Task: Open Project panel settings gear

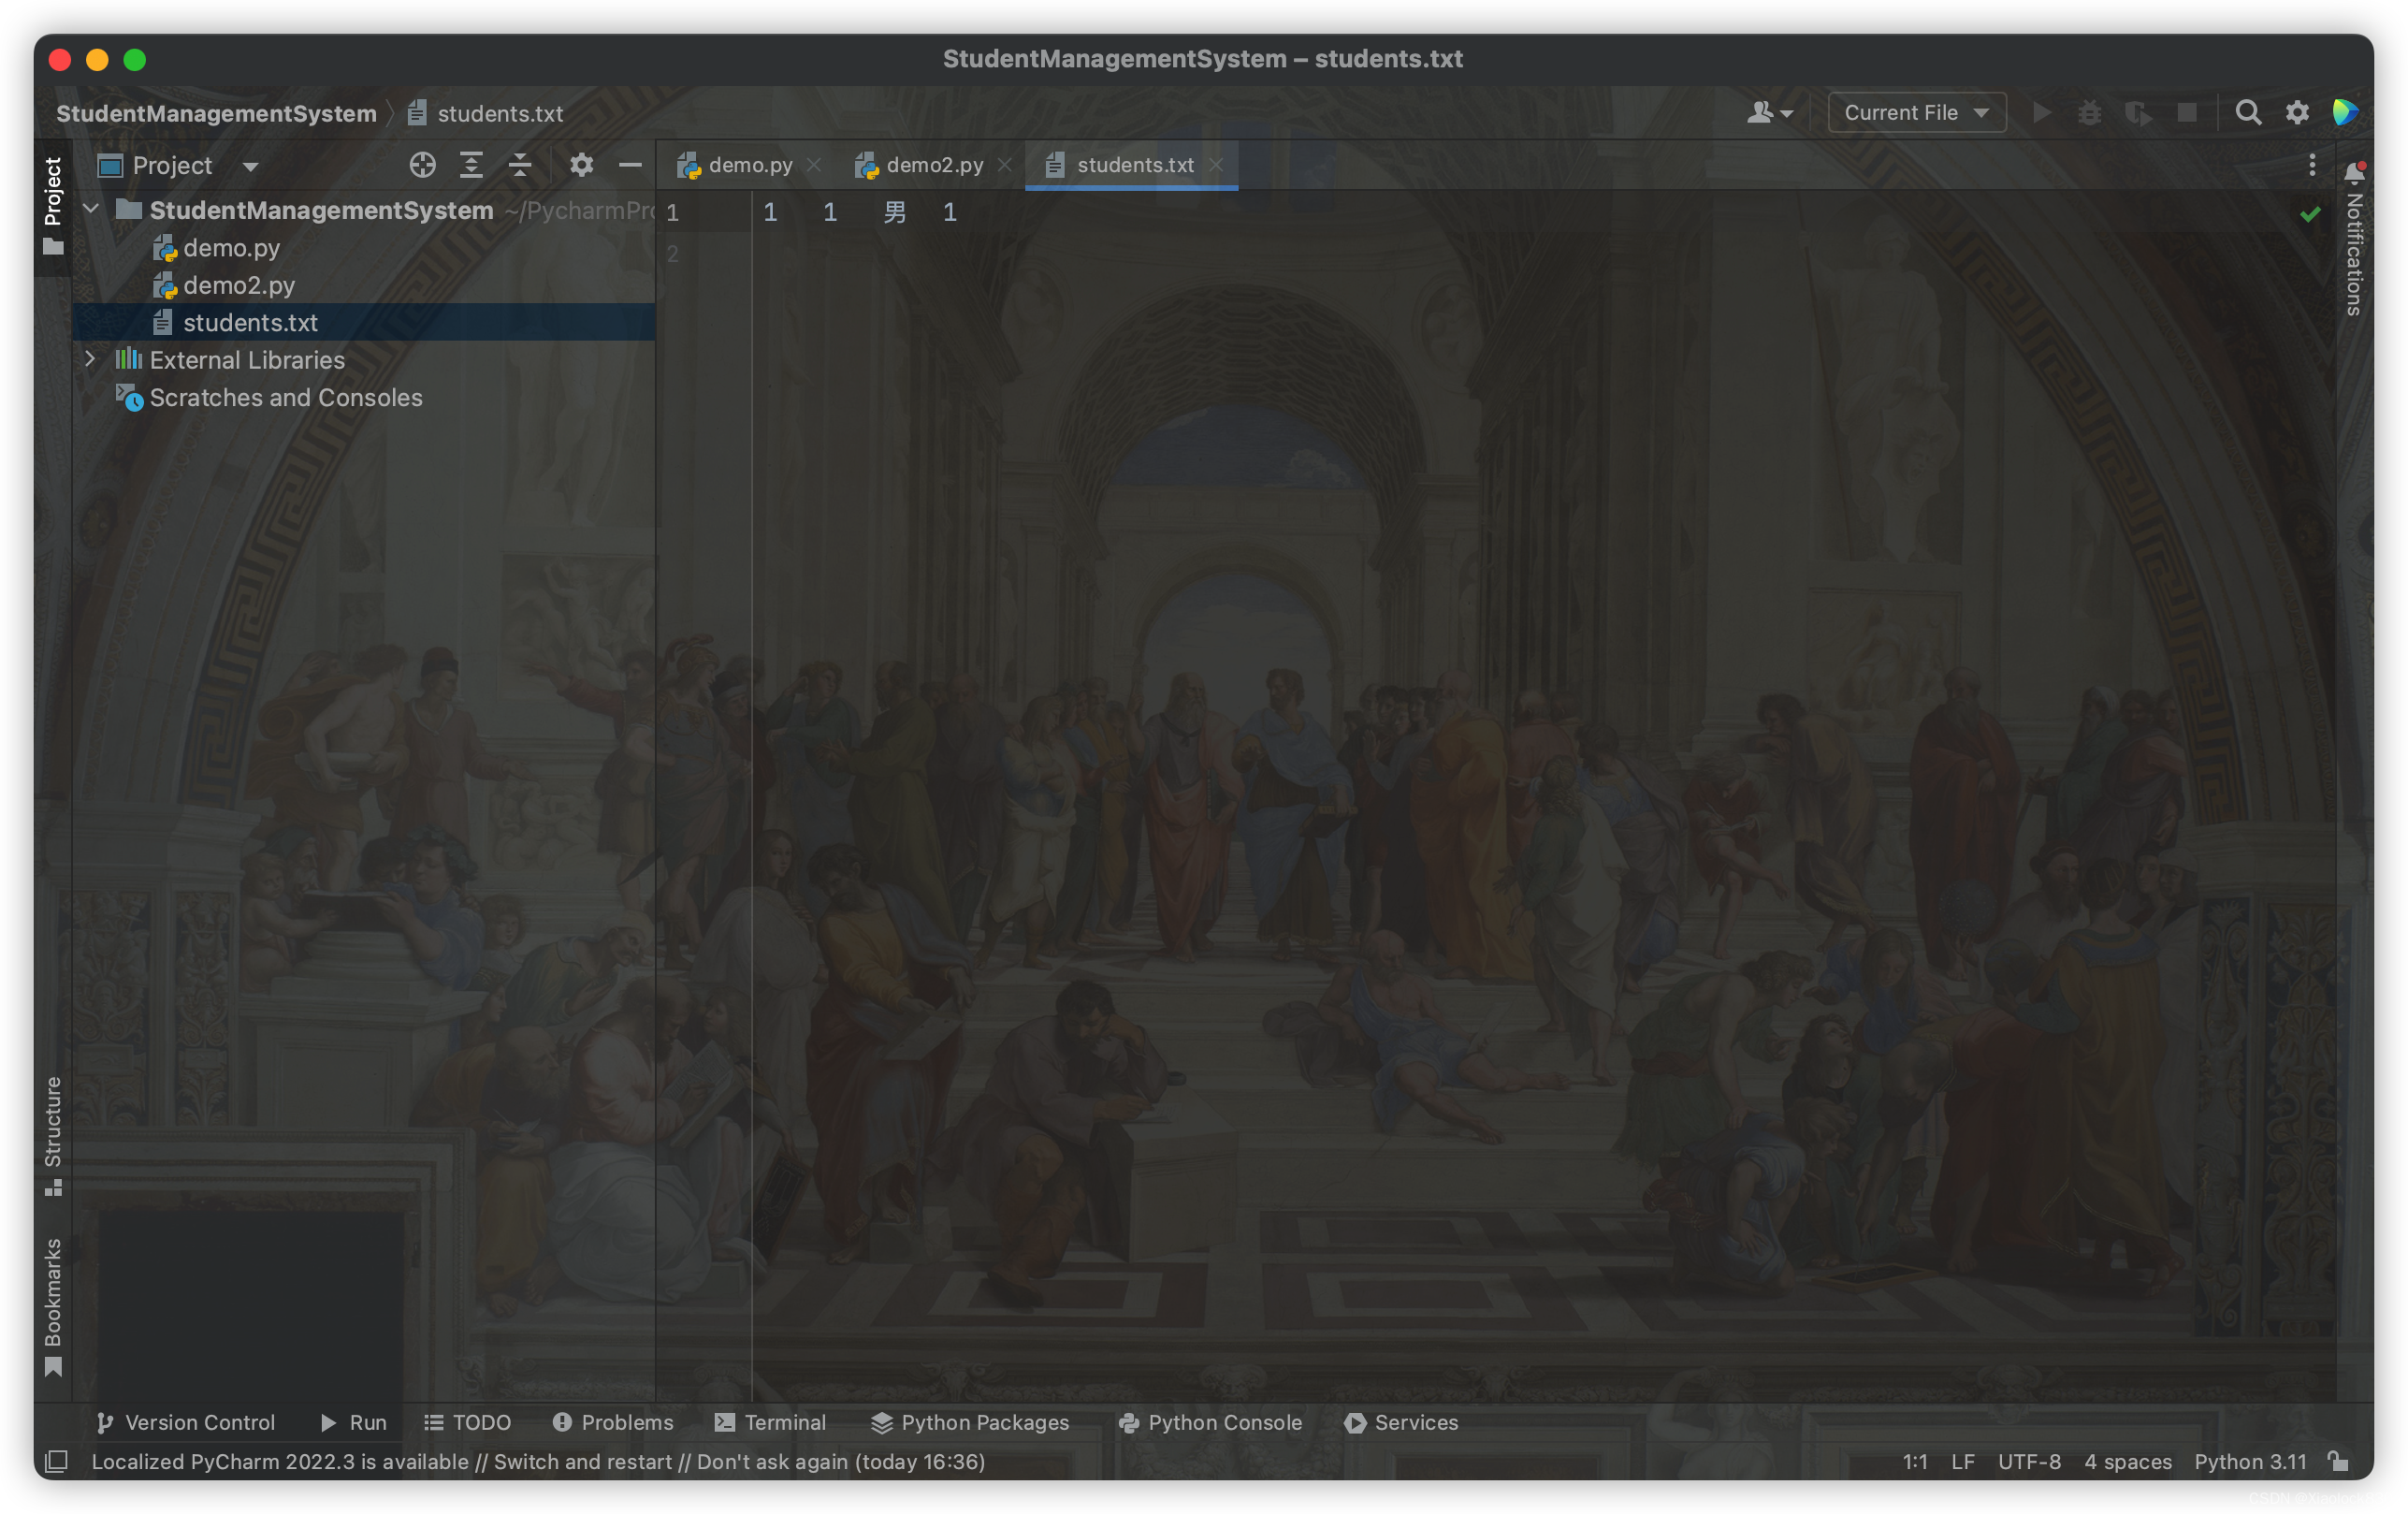Action: [581, 165]
